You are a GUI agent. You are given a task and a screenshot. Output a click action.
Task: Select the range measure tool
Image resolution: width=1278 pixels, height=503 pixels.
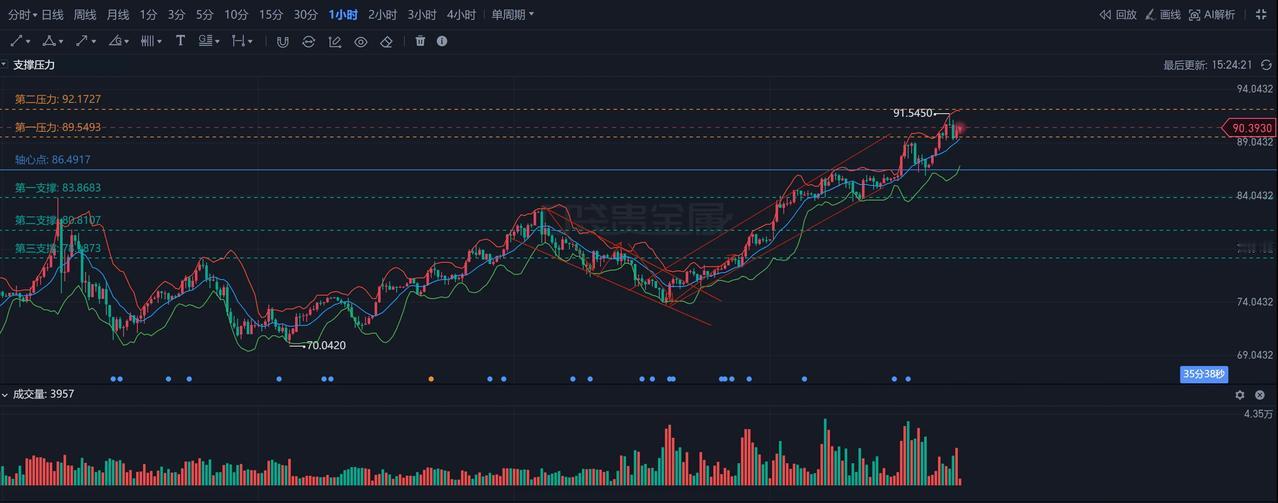pyautogui.click(x=238, y=41)
